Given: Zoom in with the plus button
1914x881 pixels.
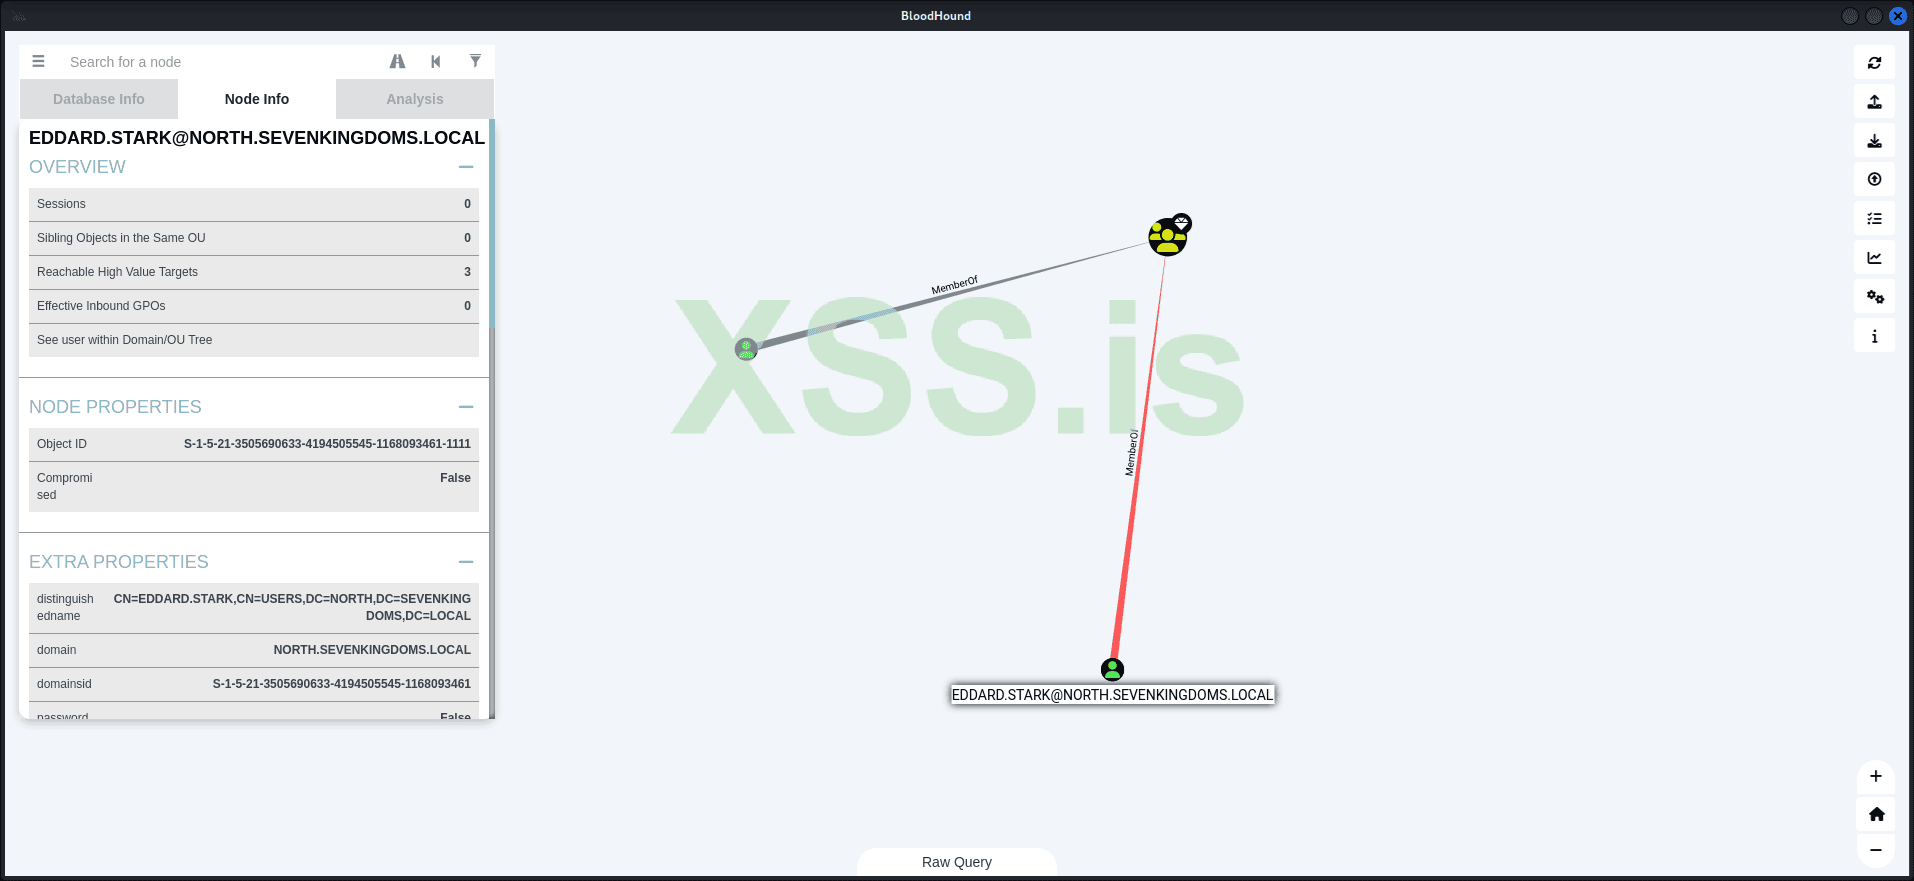Looking at the screenshot, I should pyautogui.click(x=1876, y=777).
